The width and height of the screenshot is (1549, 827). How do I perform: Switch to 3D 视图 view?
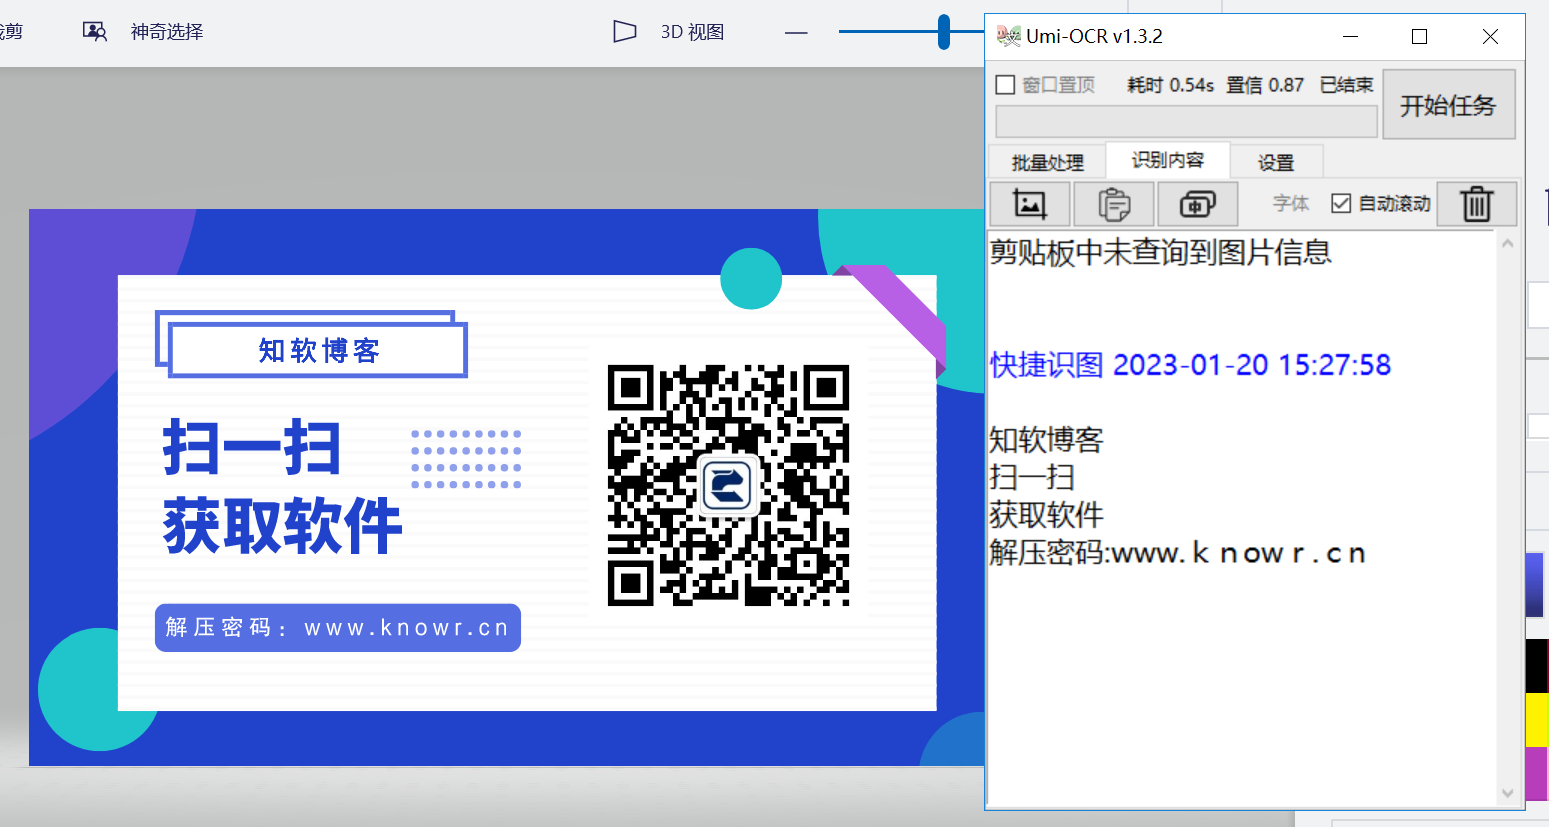click(668, 32)
